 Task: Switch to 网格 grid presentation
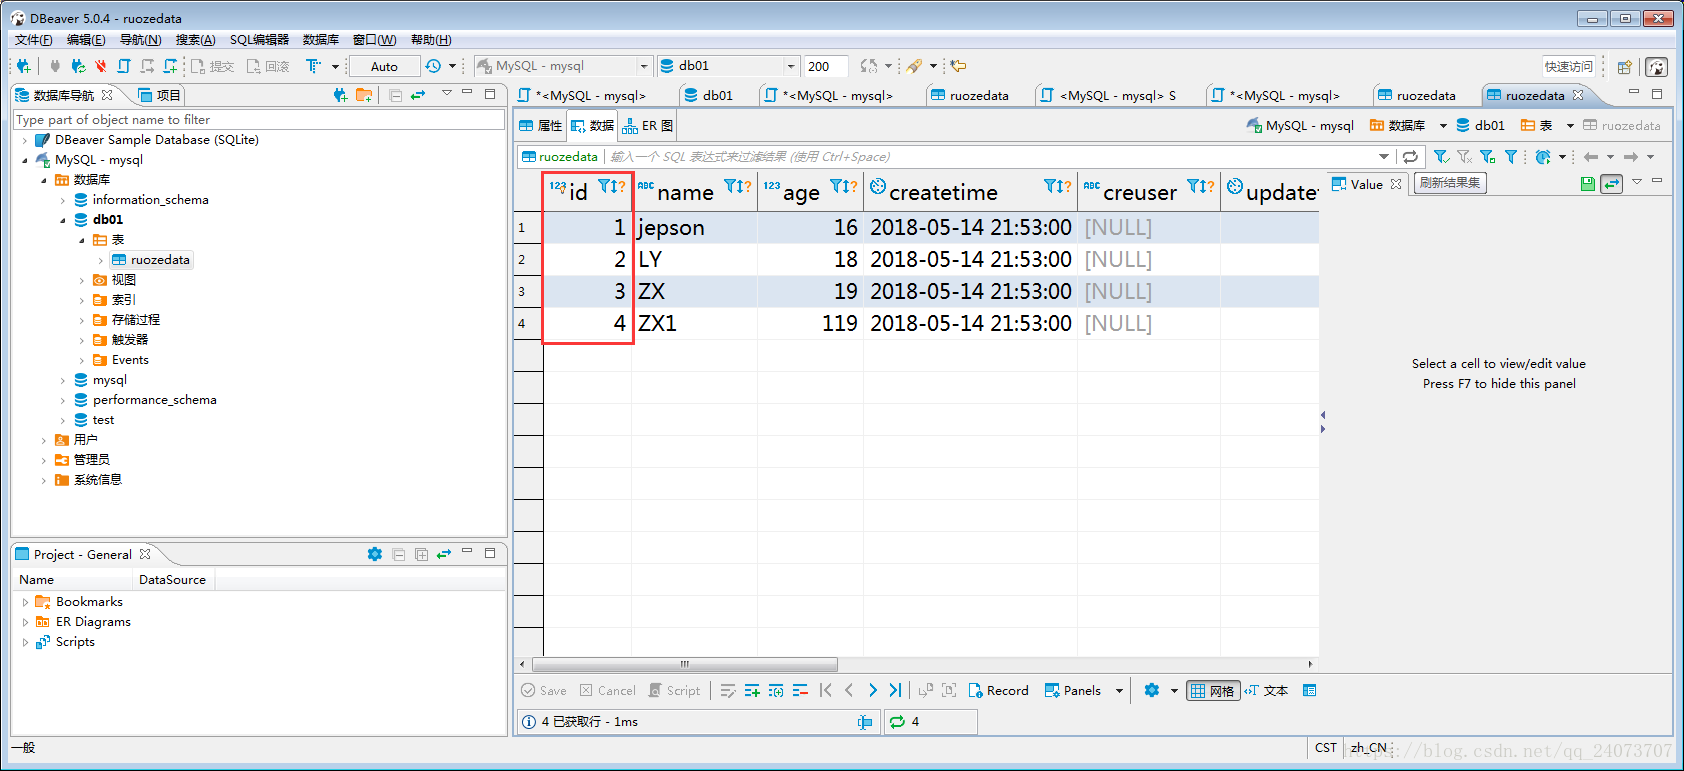tap(1213, 691)
